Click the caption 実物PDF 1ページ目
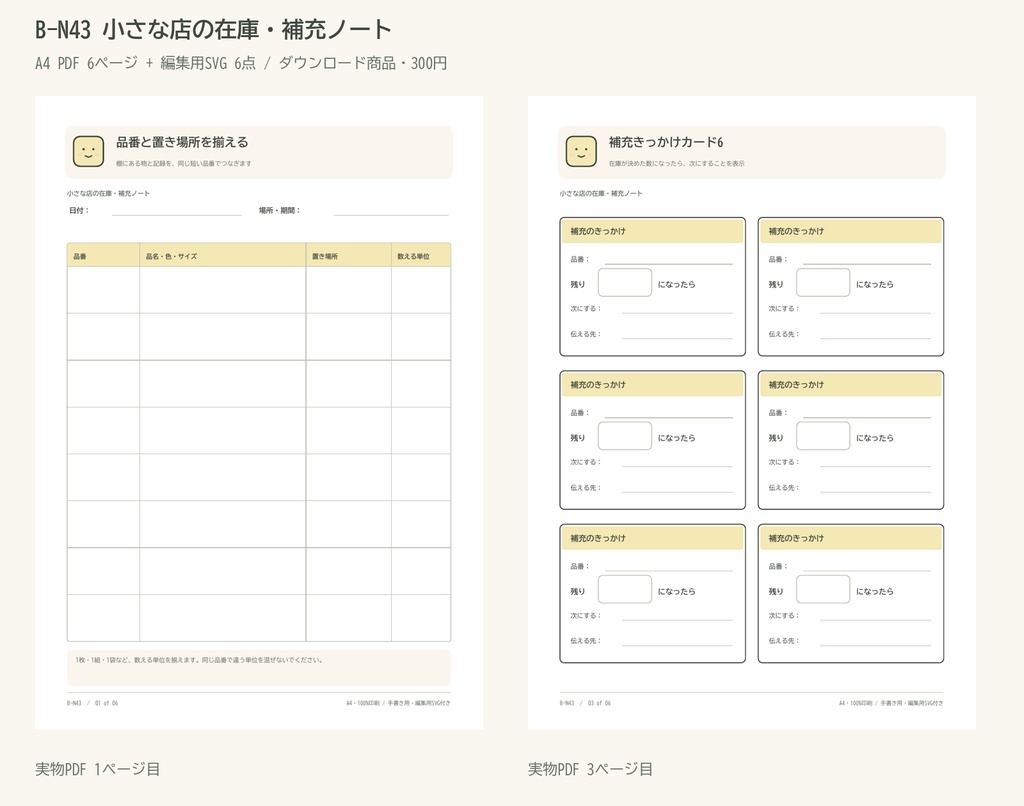The image size is (1024, 806). point(97,769)
